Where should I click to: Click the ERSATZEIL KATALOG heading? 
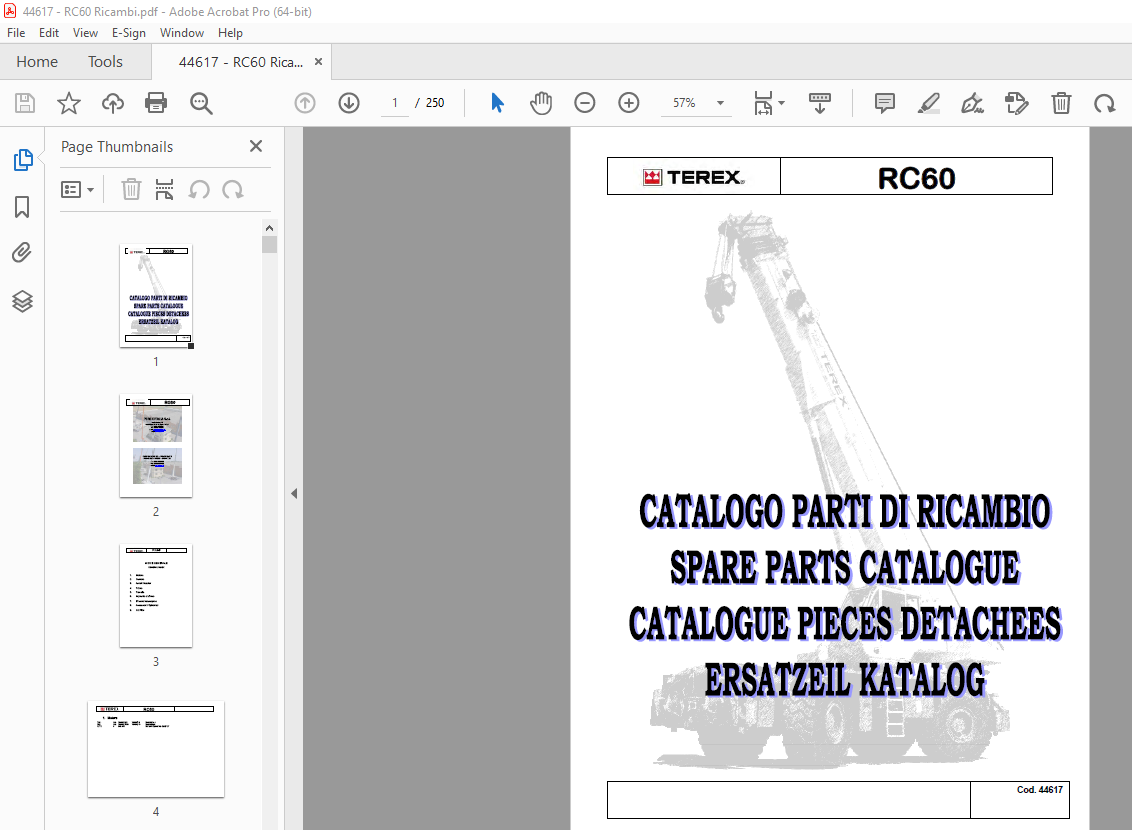[x=845, y=681]
